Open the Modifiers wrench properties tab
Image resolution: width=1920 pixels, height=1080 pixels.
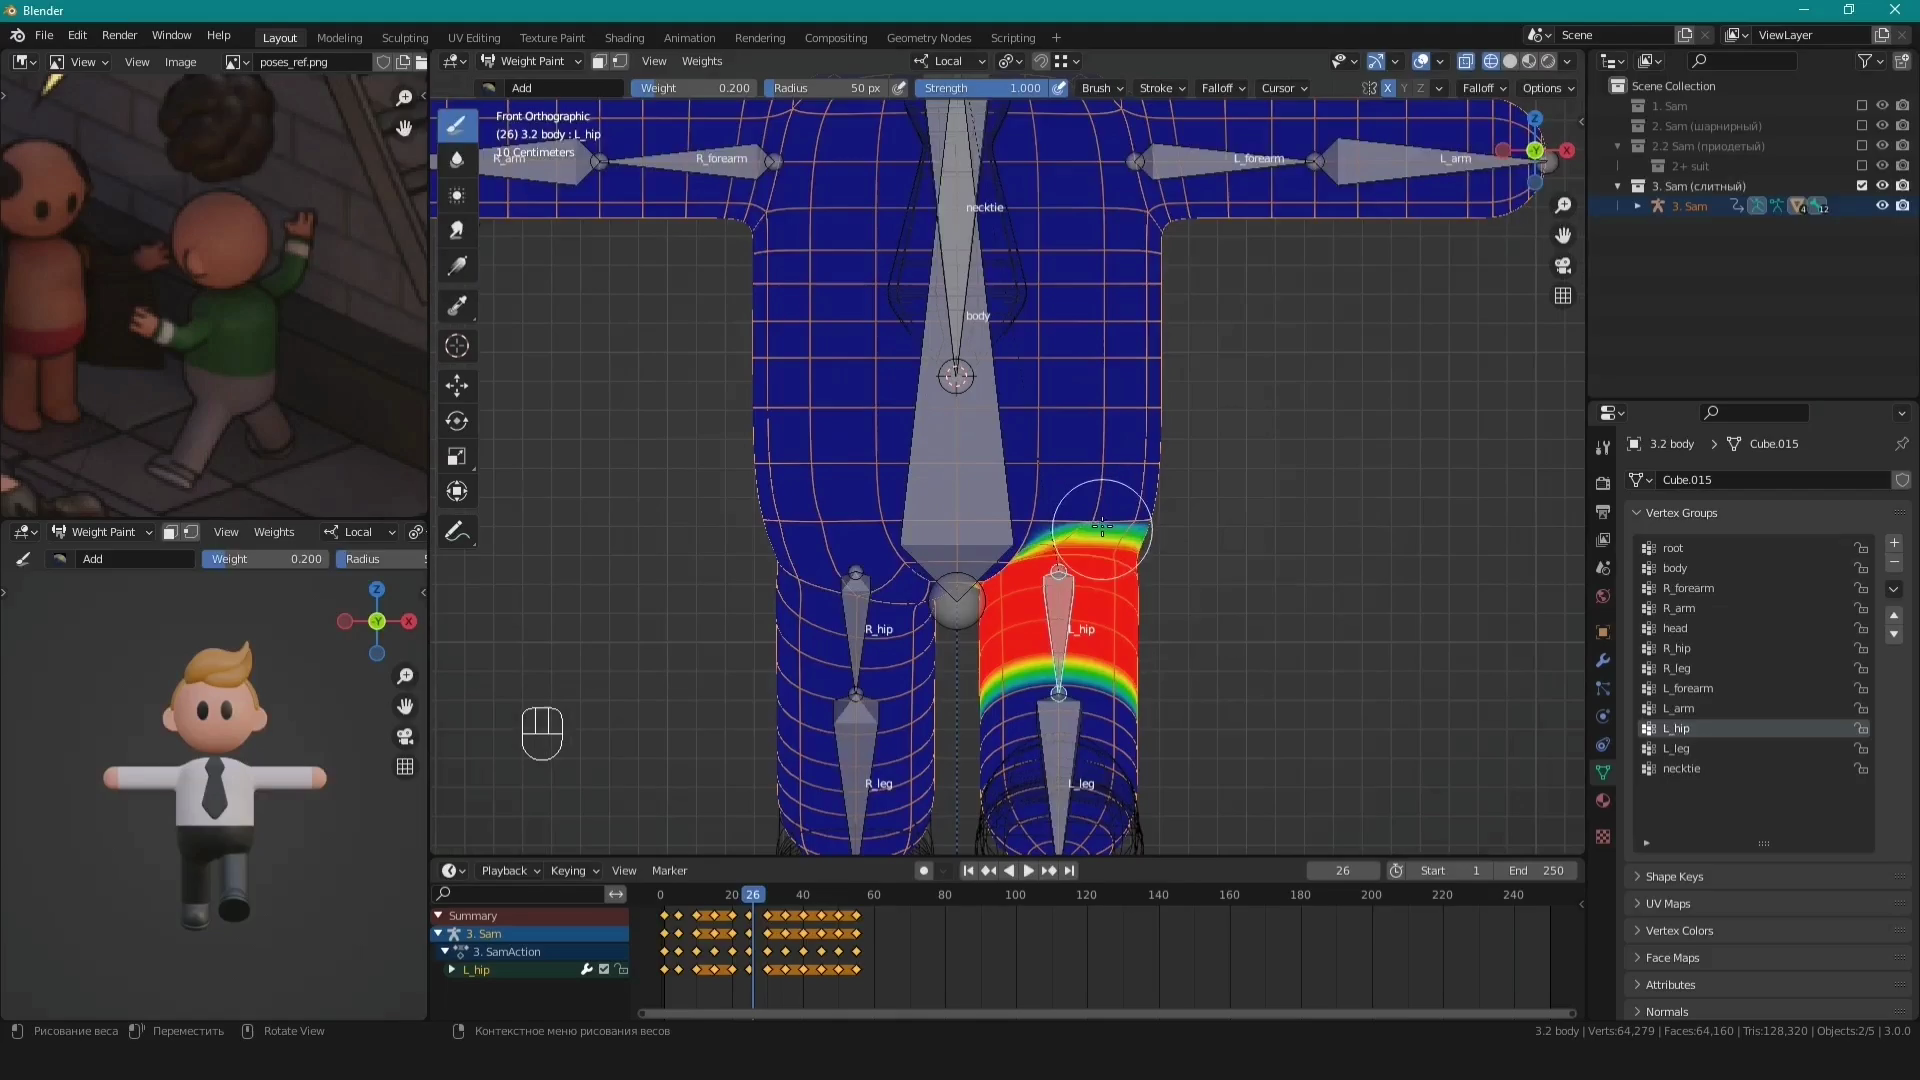(1603, 660)
